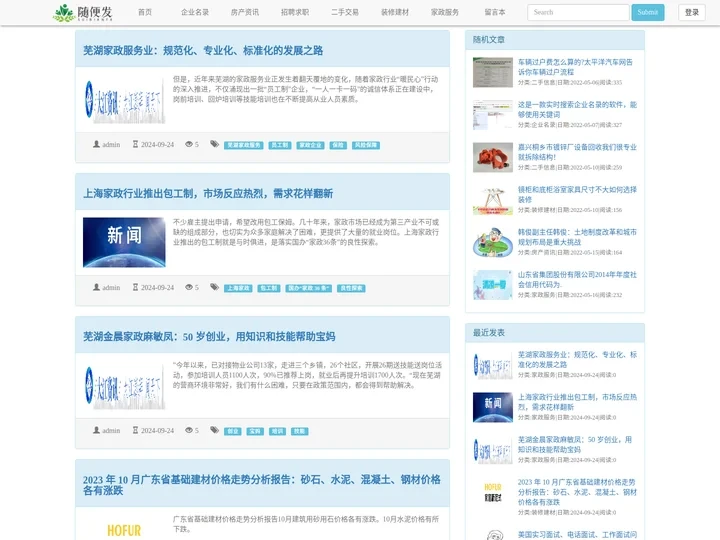The height and width of the screenshot is (540, 720).
Task: Click the 家政企业 tag
Action: pyautogui.click(x=310, y=145)
